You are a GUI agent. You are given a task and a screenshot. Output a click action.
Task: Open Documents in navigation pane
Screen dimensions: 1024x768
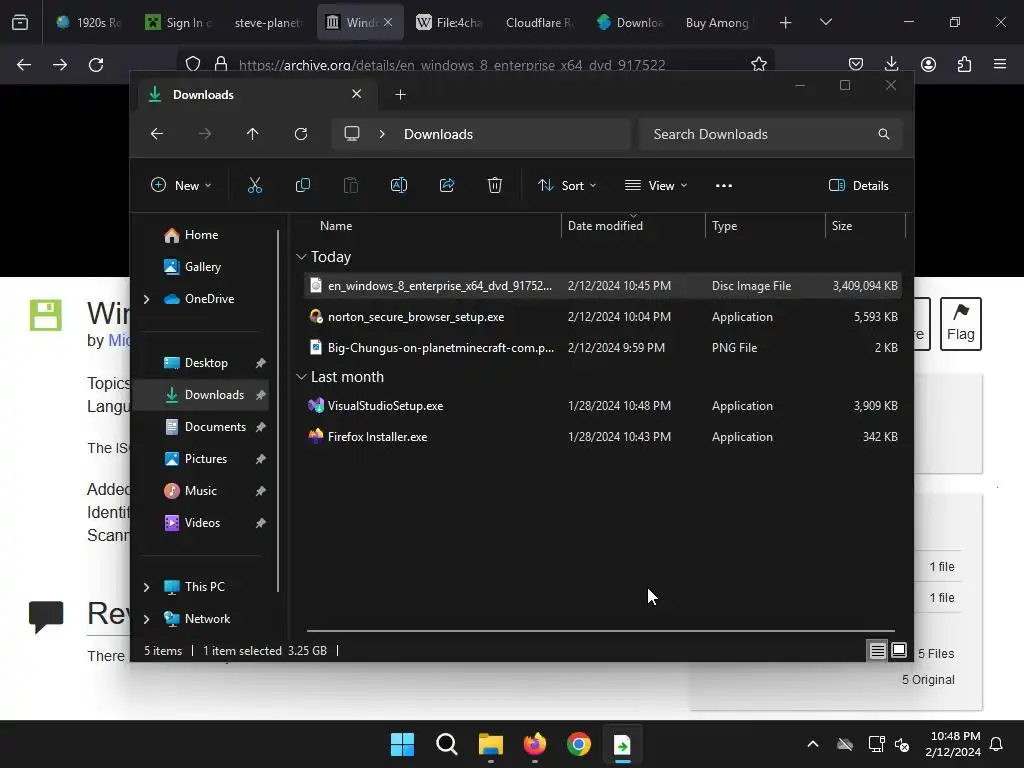(x=215, y=427)
